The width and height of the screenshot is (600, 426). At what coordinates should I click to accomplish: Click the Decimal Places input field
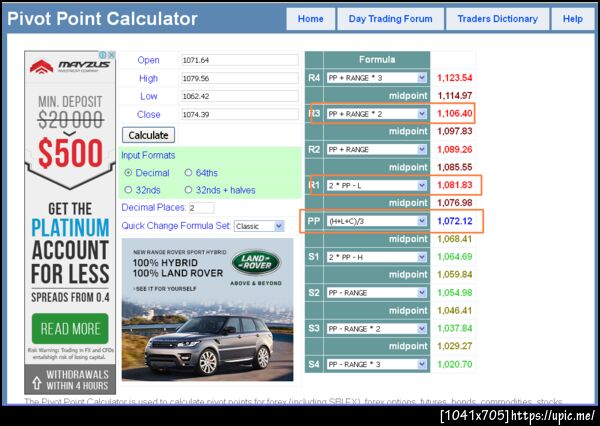pos(201,208)
